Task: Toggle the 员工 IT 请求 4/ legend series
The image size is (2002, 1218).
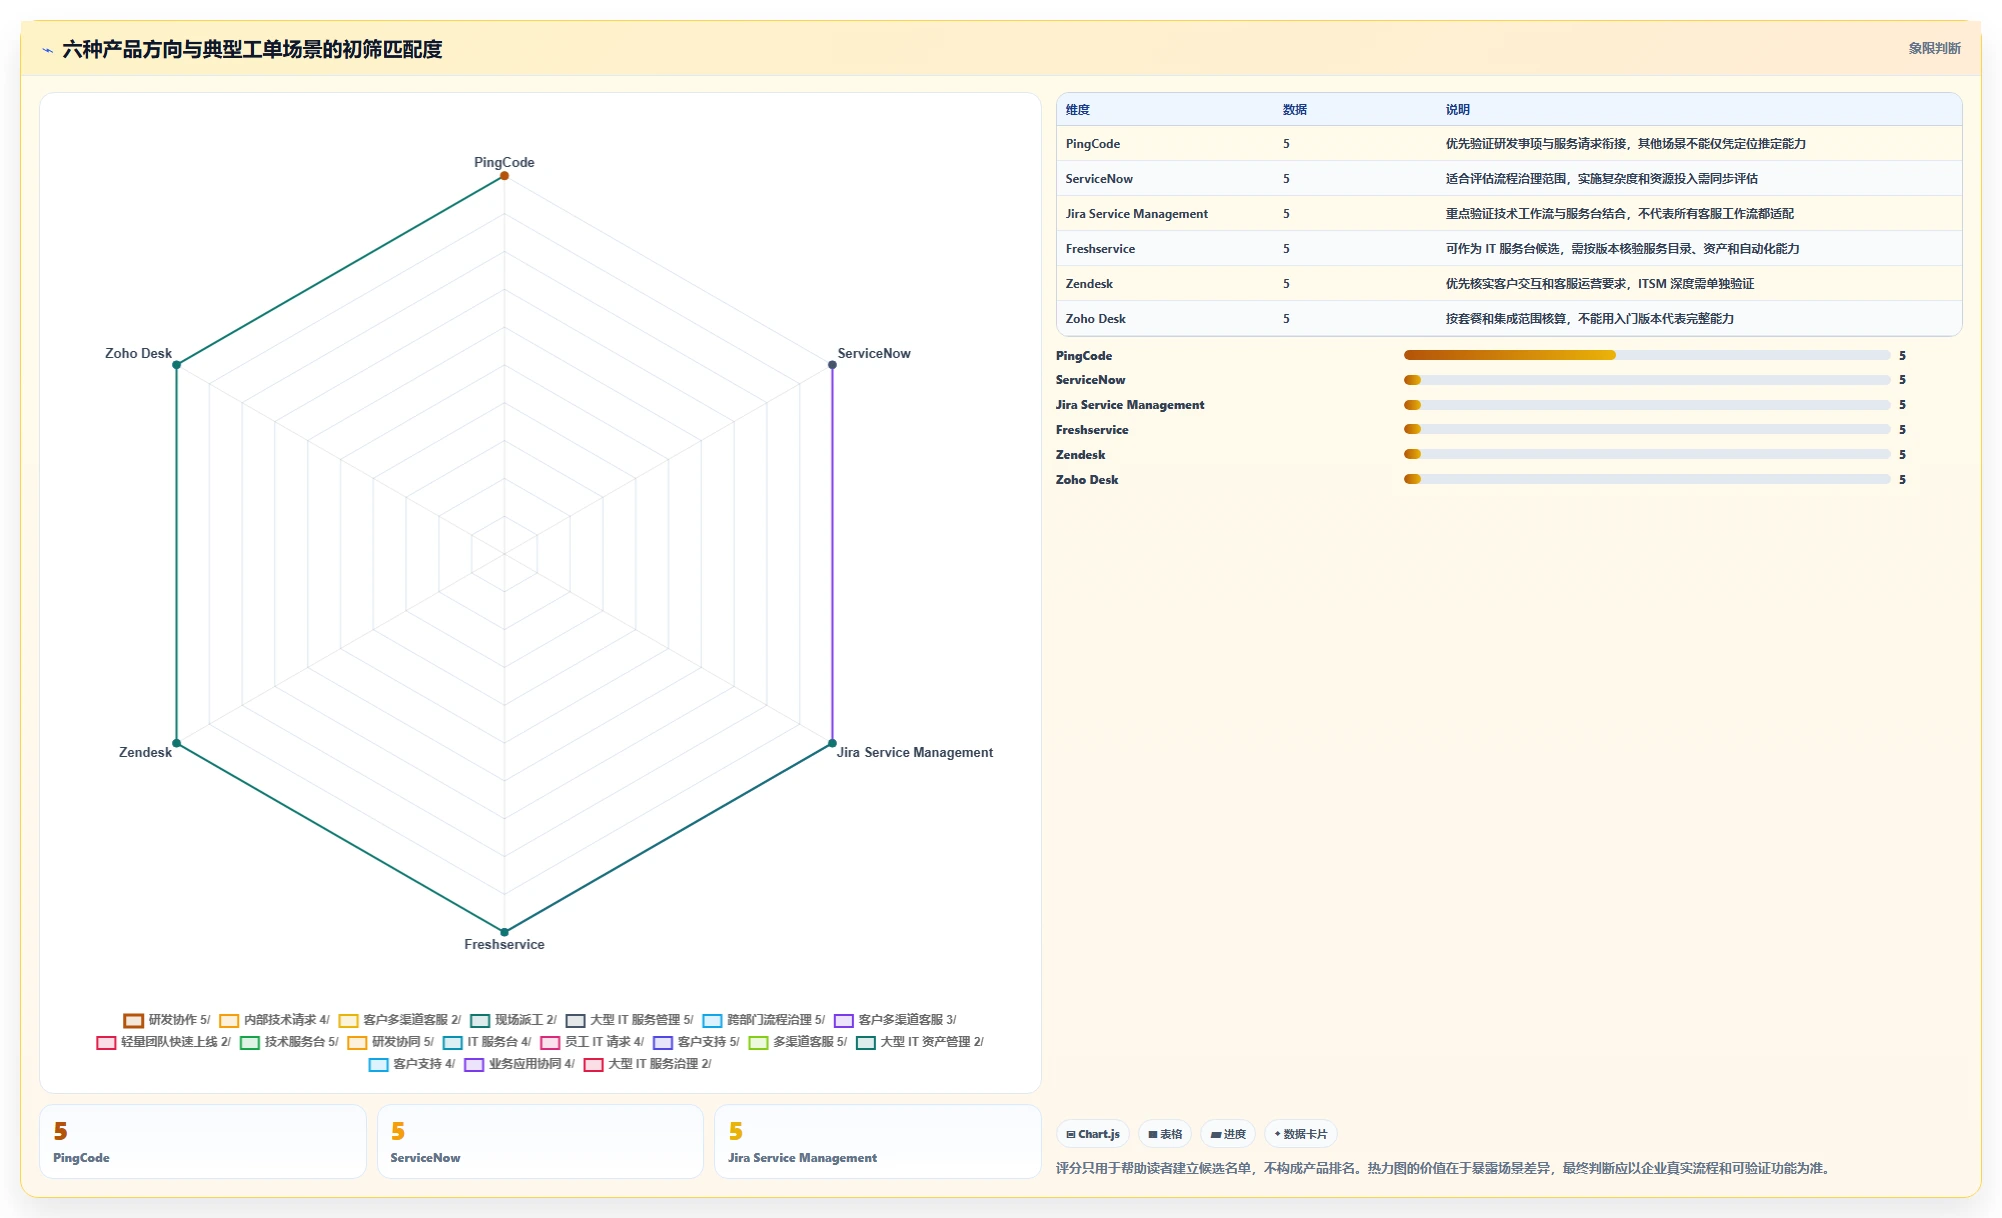Action: [x=592, y=1042]
